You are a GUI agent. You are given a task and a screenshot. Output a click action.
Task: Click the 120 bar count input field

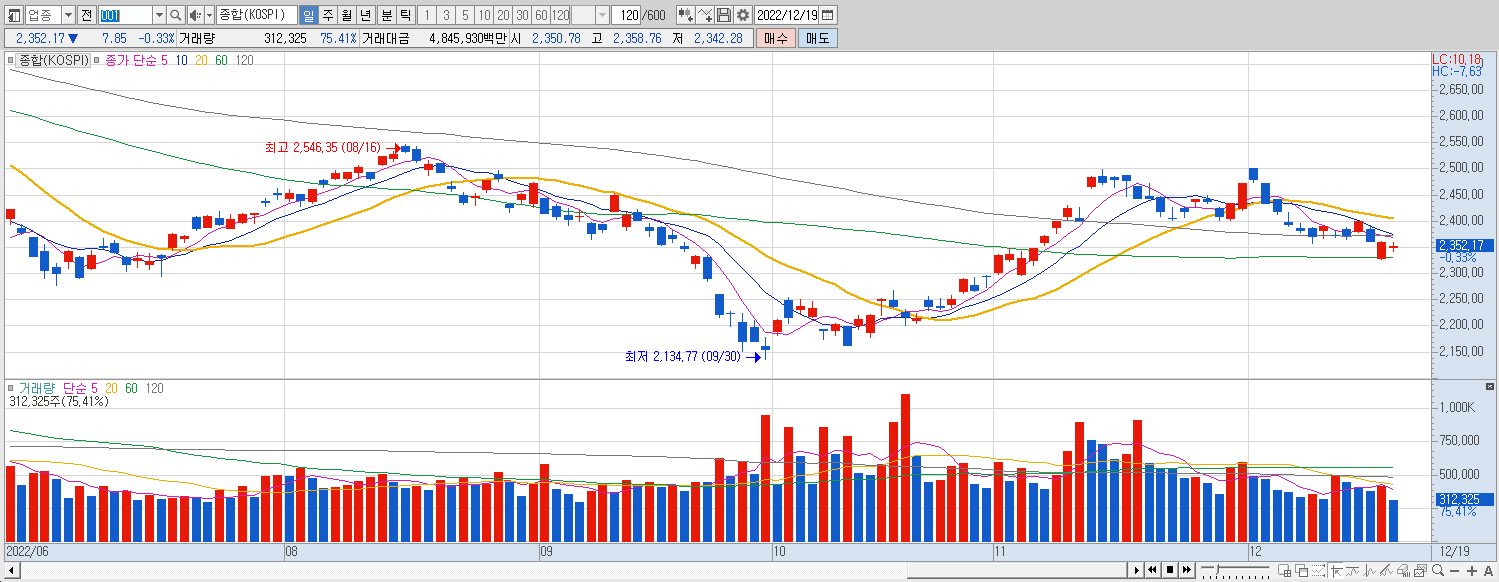pyautogui.click(x=626, y=15)
